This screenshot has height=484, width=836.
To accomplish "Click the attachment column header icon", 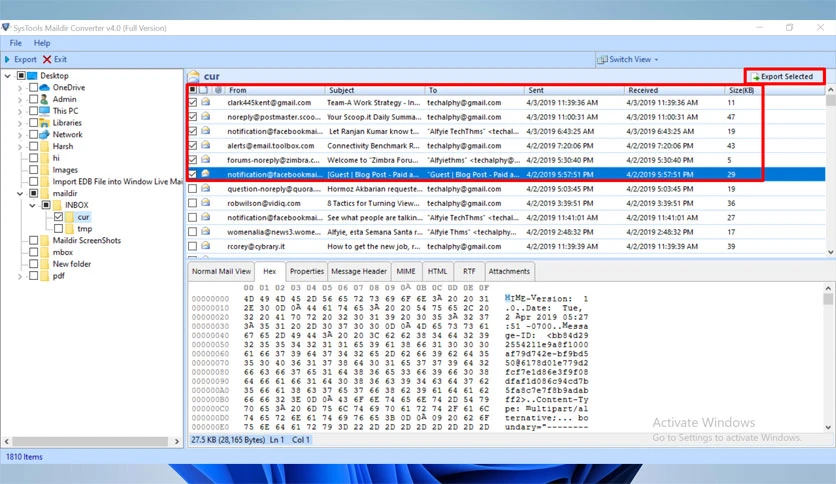I will (x=218, y=90).
